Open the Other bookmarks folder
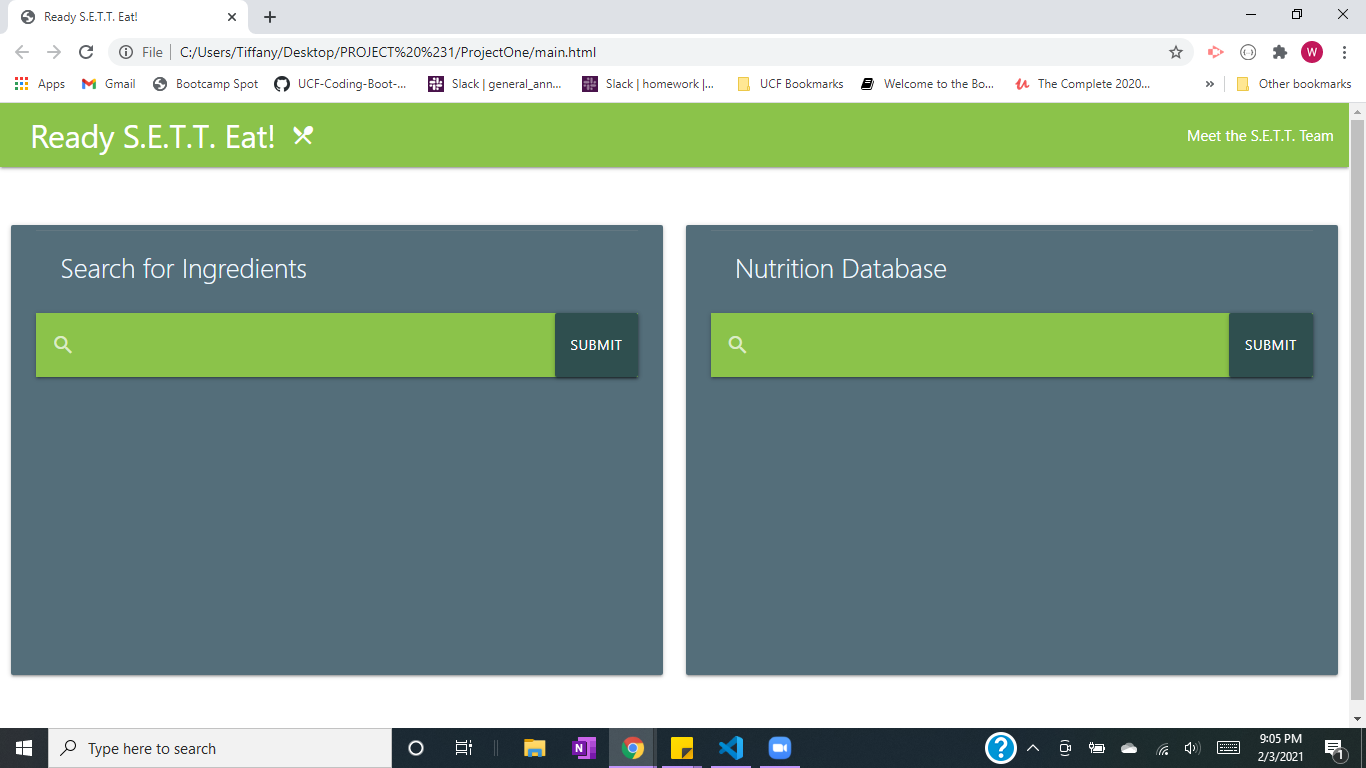The width and height of the screenshot is (1366, 768). coord(1294,84)
